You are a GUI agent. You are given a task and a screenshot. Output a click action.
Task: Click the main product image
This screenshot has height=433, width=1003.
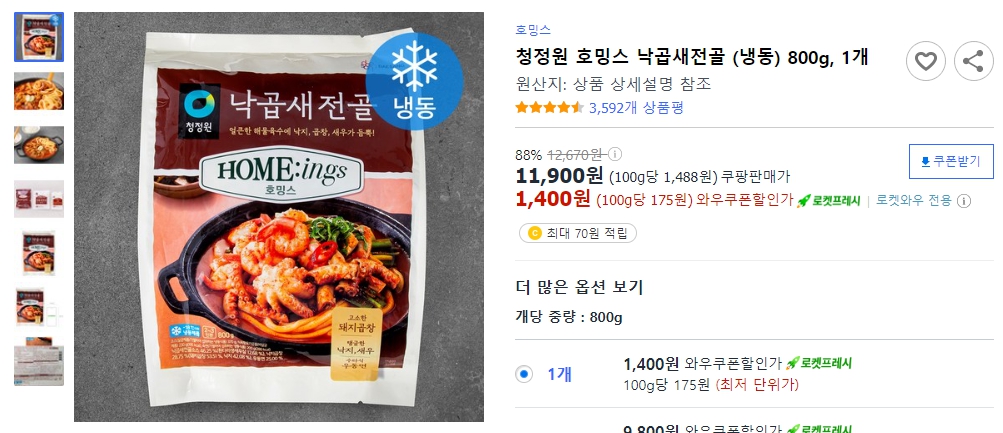coord(279,217)
